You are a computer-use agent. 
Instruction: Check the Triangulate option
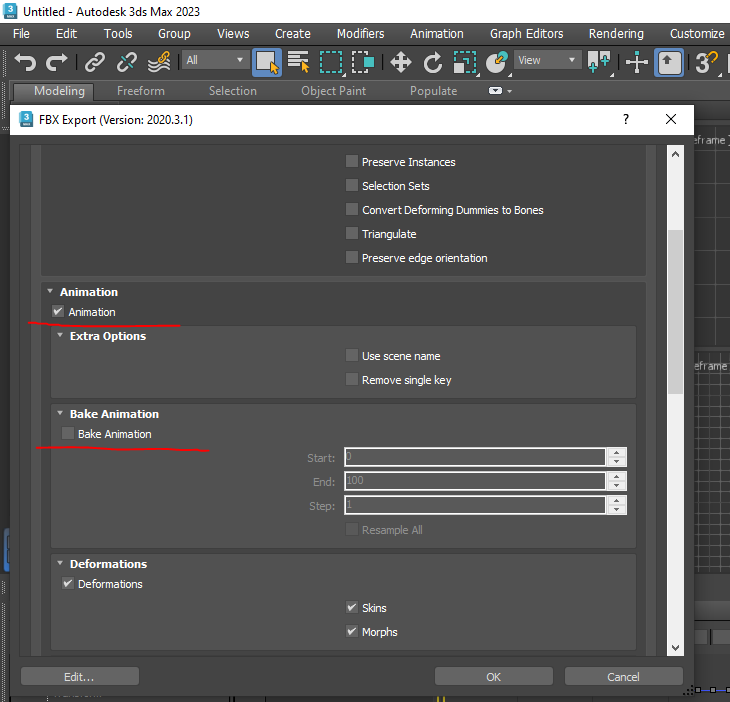coord(352,234)
